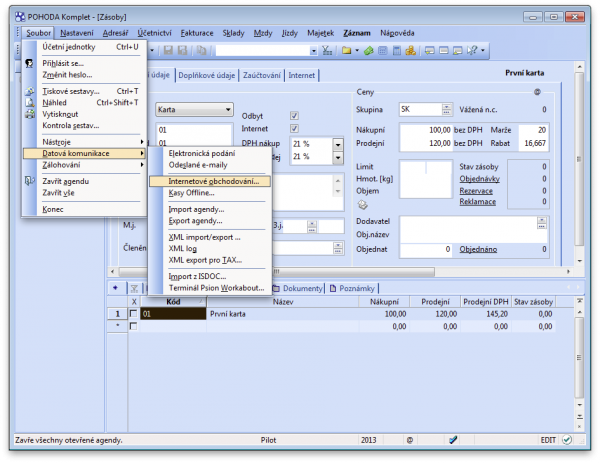Switch to the Zaúčtování tab

(x=262, y=75)
